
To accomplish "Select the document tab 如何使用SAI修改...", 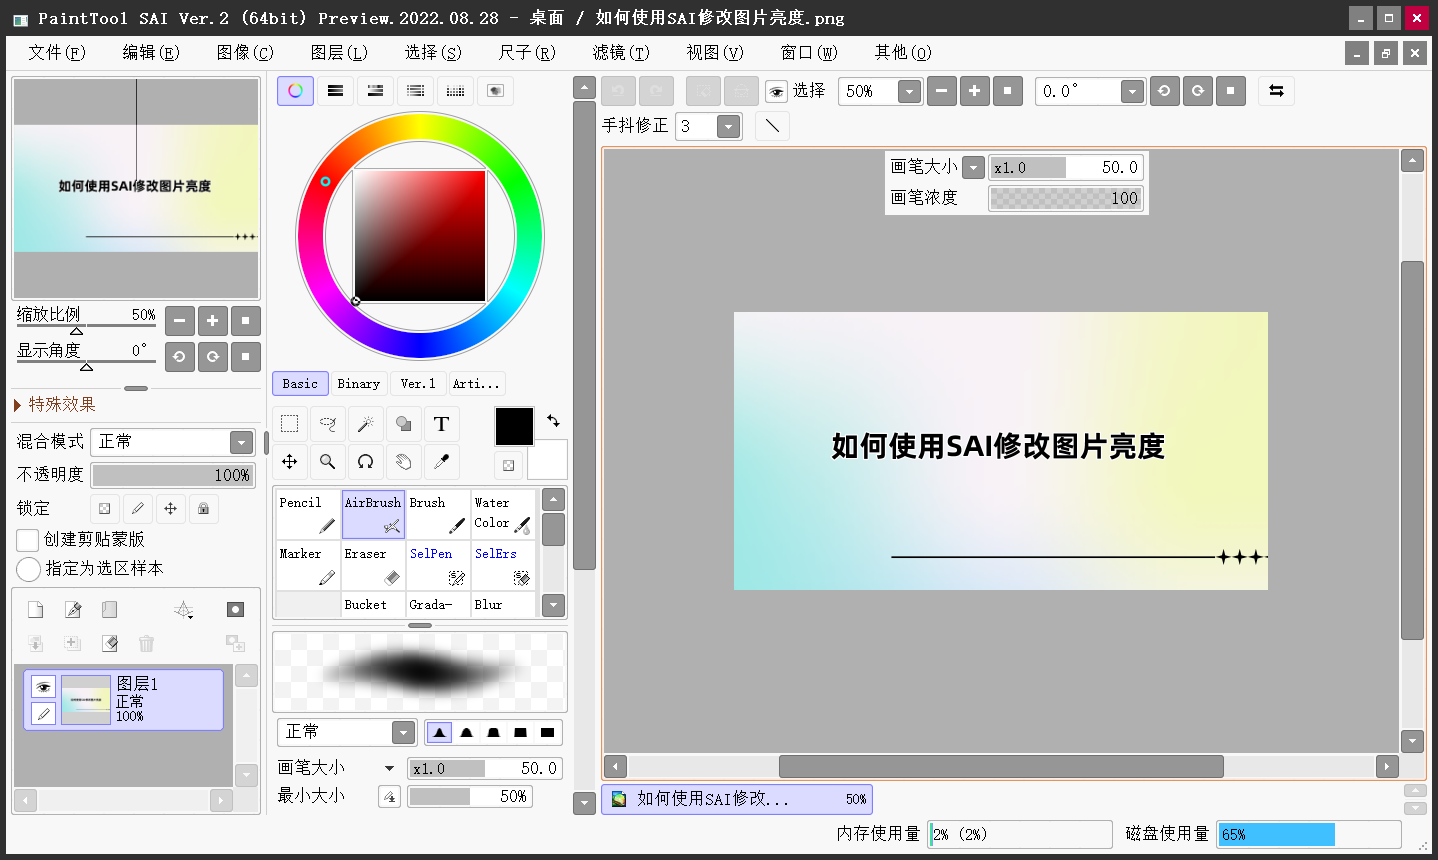I will [737, 799].
